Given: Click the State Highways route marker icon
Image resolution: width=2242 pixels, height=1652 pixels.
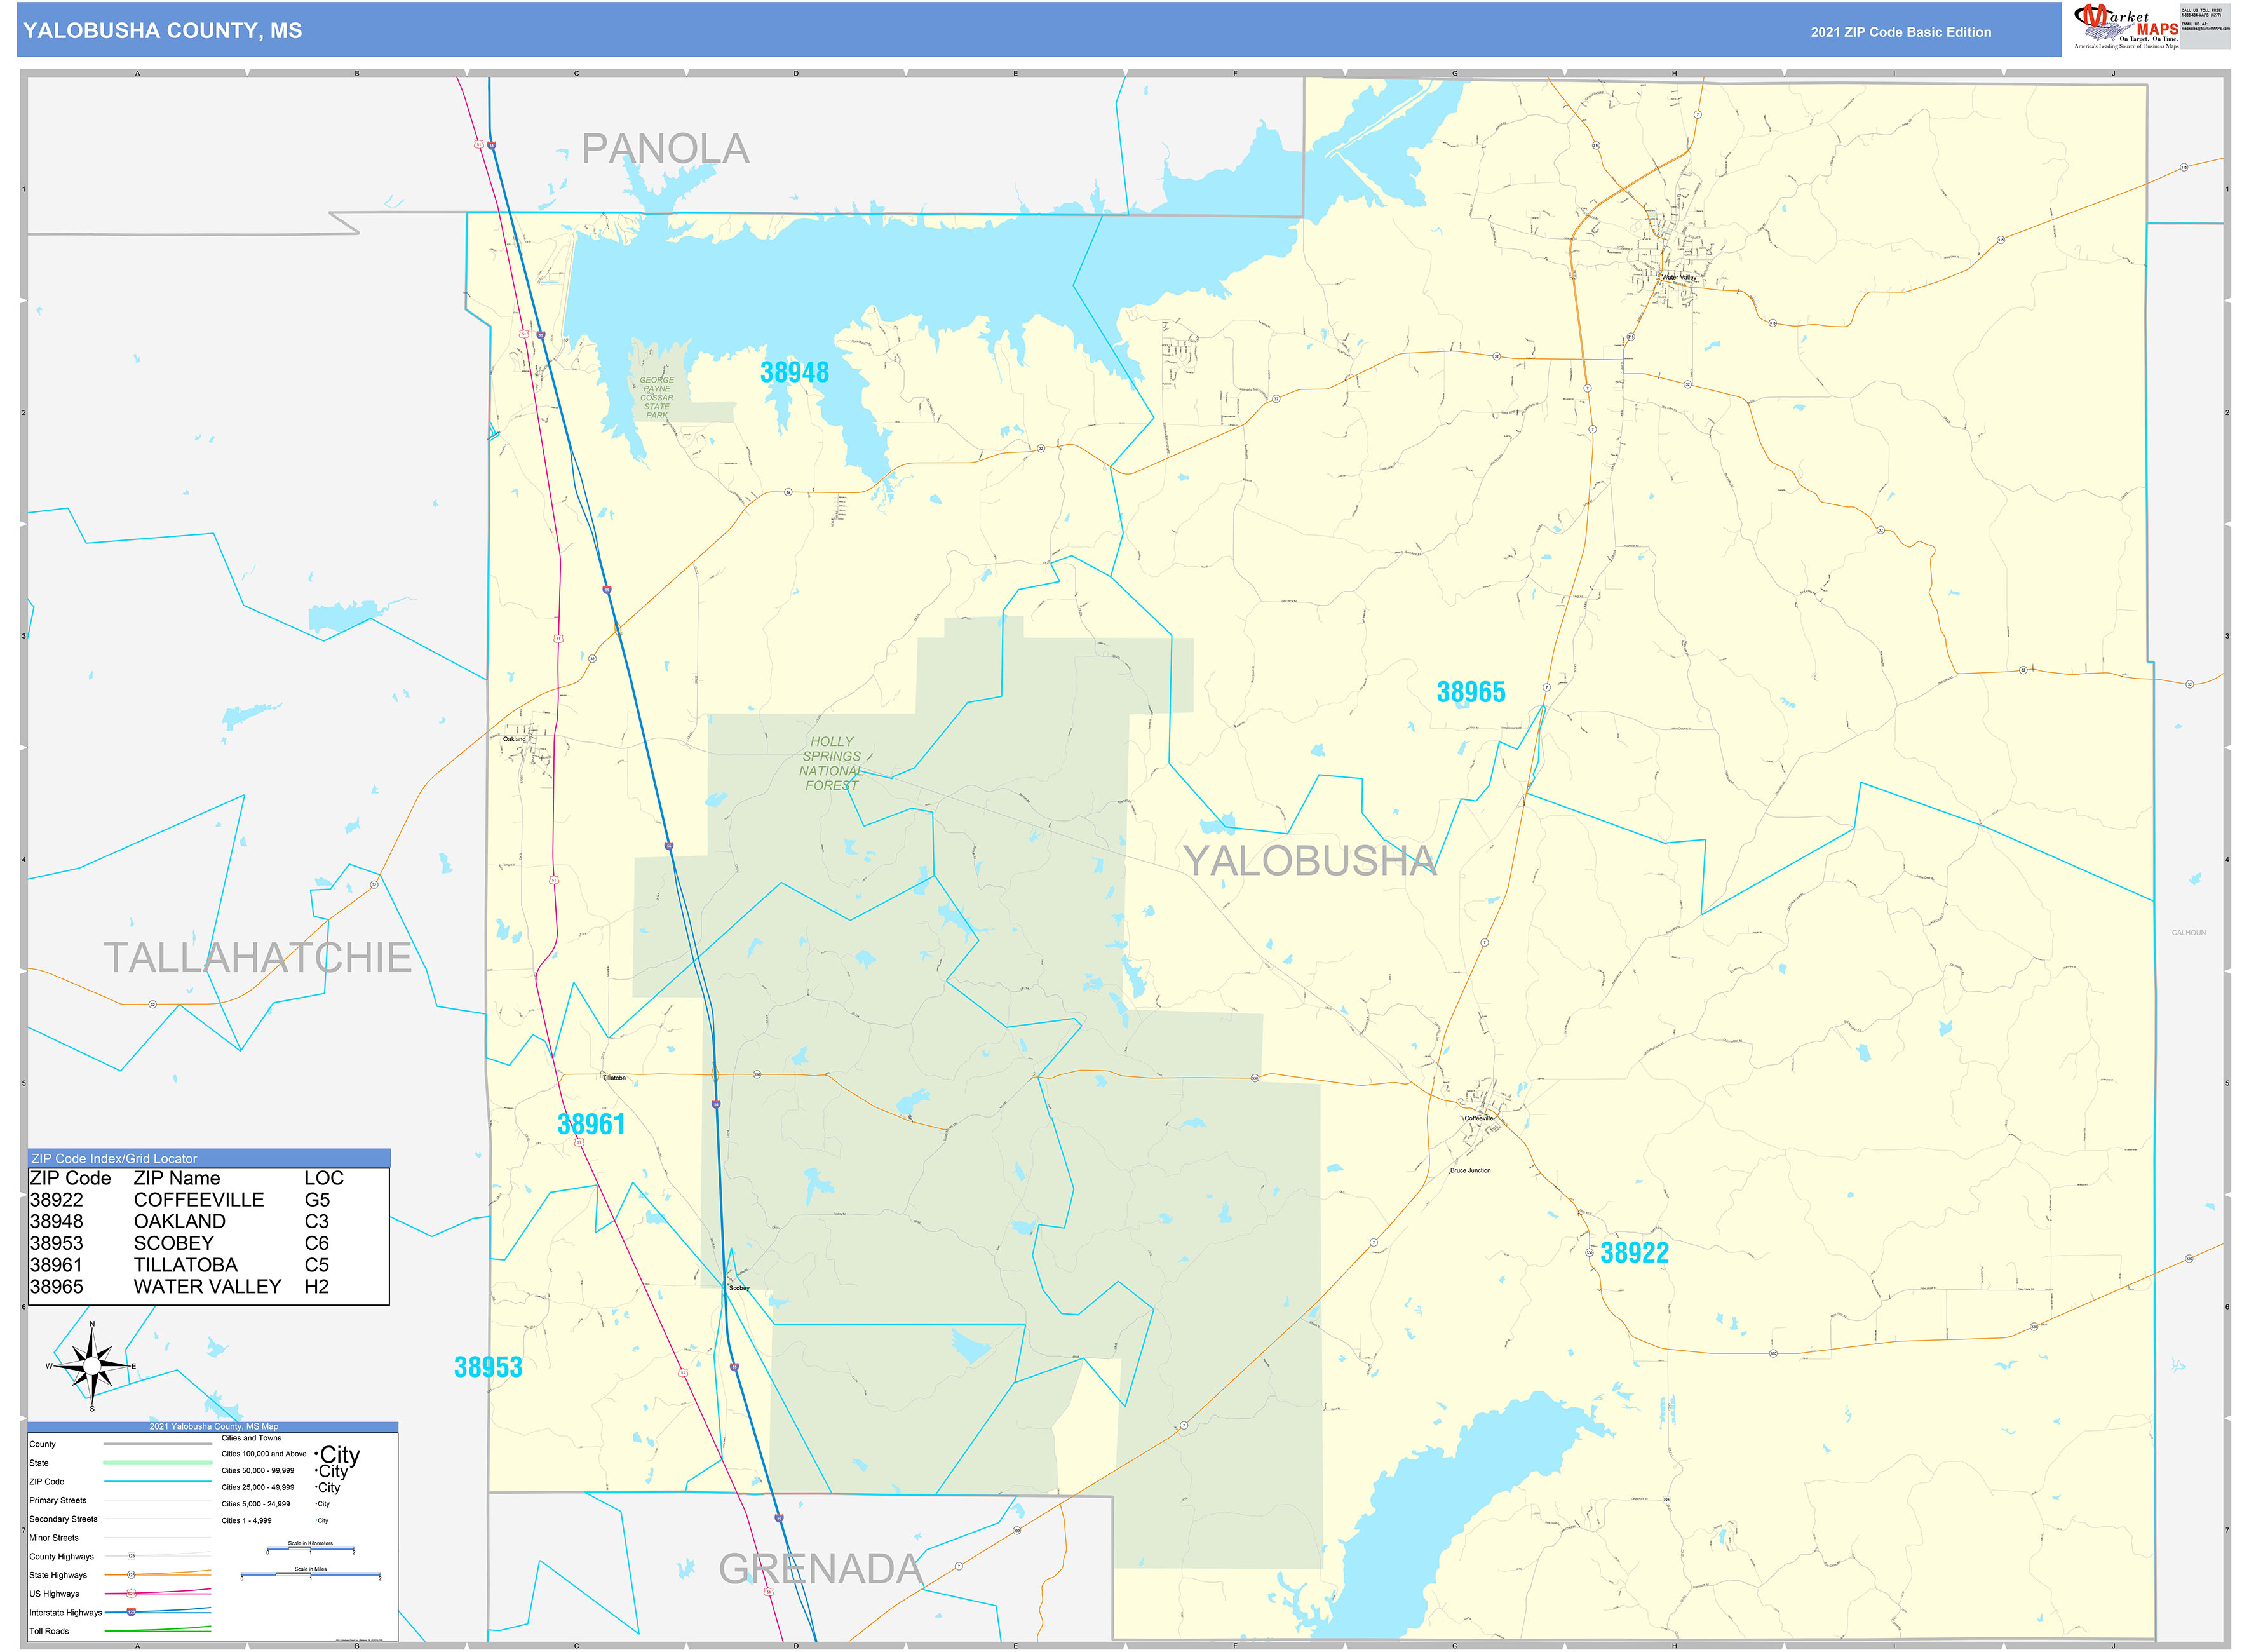Looking at the screenshot, I should (x=132, y=1575).
